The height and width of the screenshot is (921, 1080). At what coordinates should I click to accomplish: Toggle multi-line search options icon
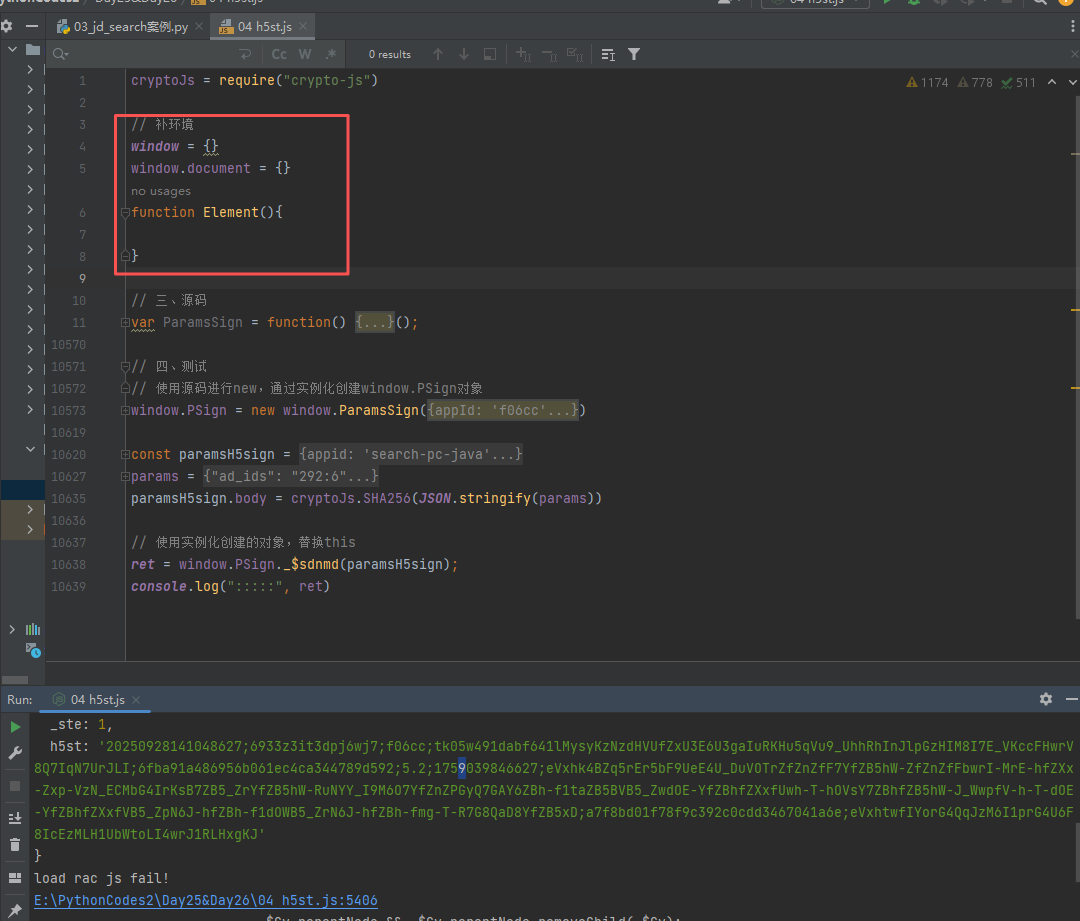point(608,54)
